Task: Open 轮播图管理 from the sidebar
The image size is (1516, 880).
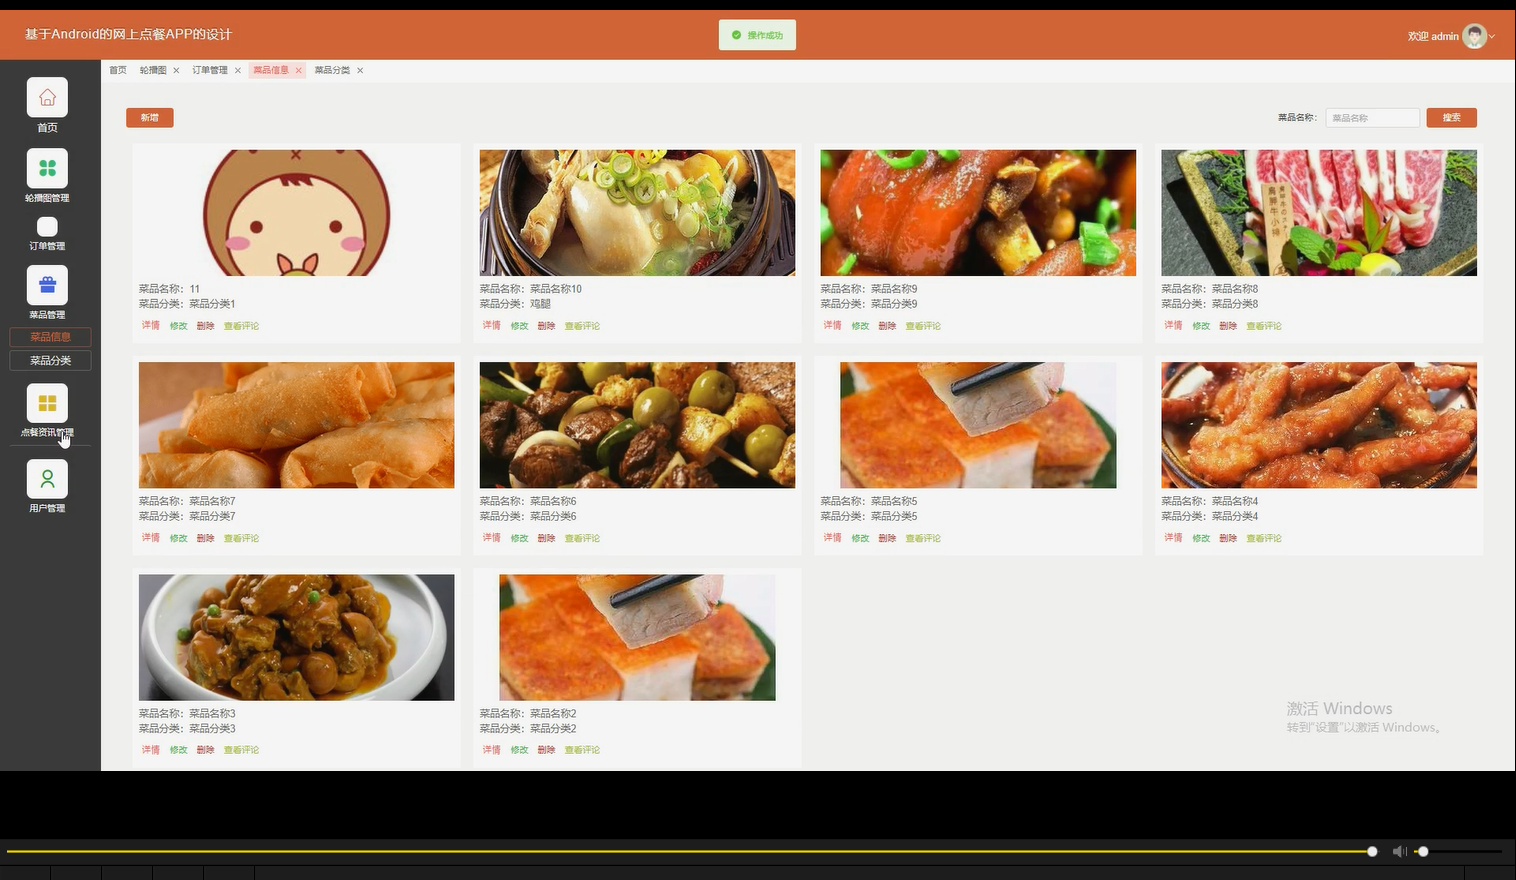Action: coord(47,167)
